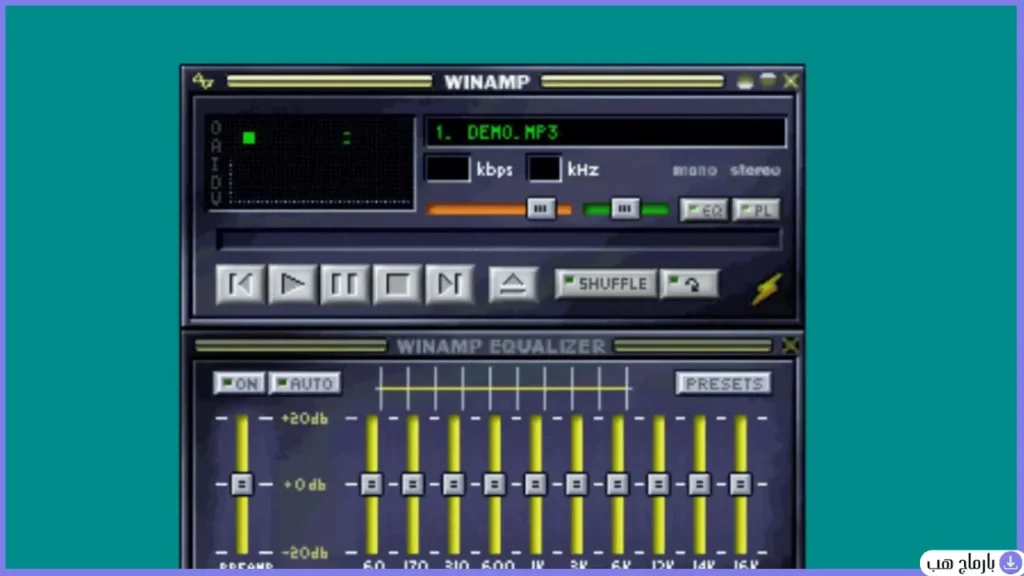Start playback with the Play button
Screen dimensions: 1024x576
[x=293, y=284]
